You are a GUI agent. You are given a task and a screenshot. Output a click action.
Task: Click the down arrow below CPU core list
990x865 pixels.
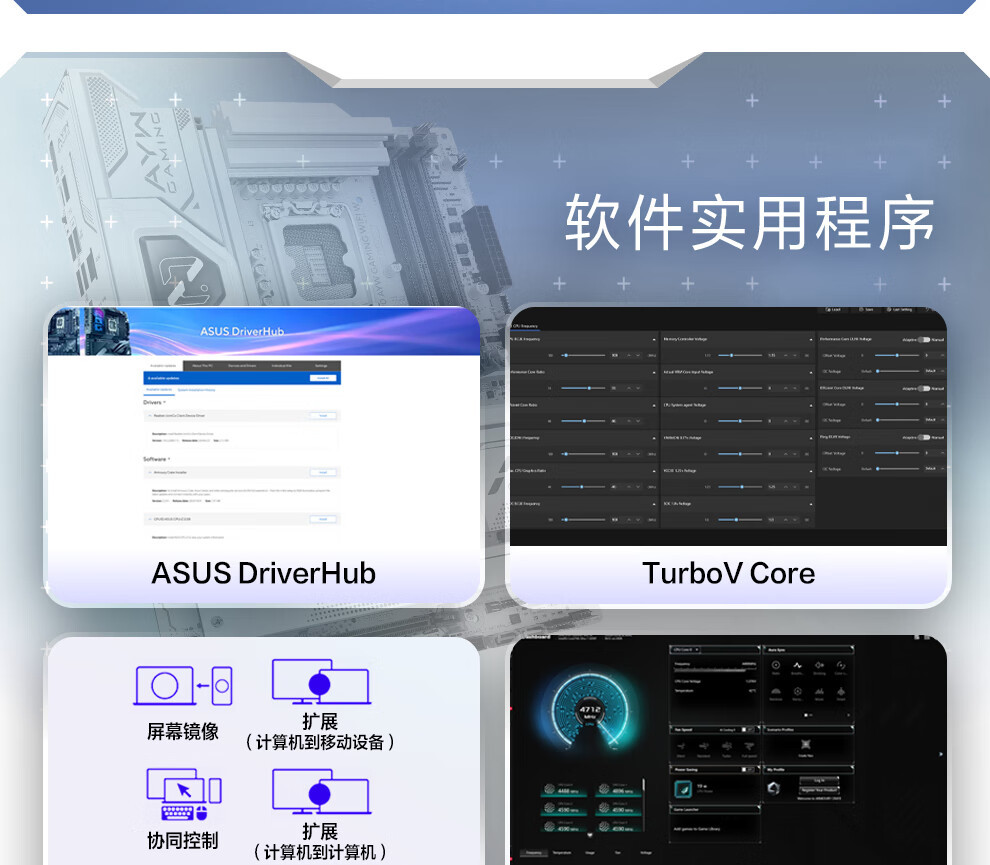590,835
